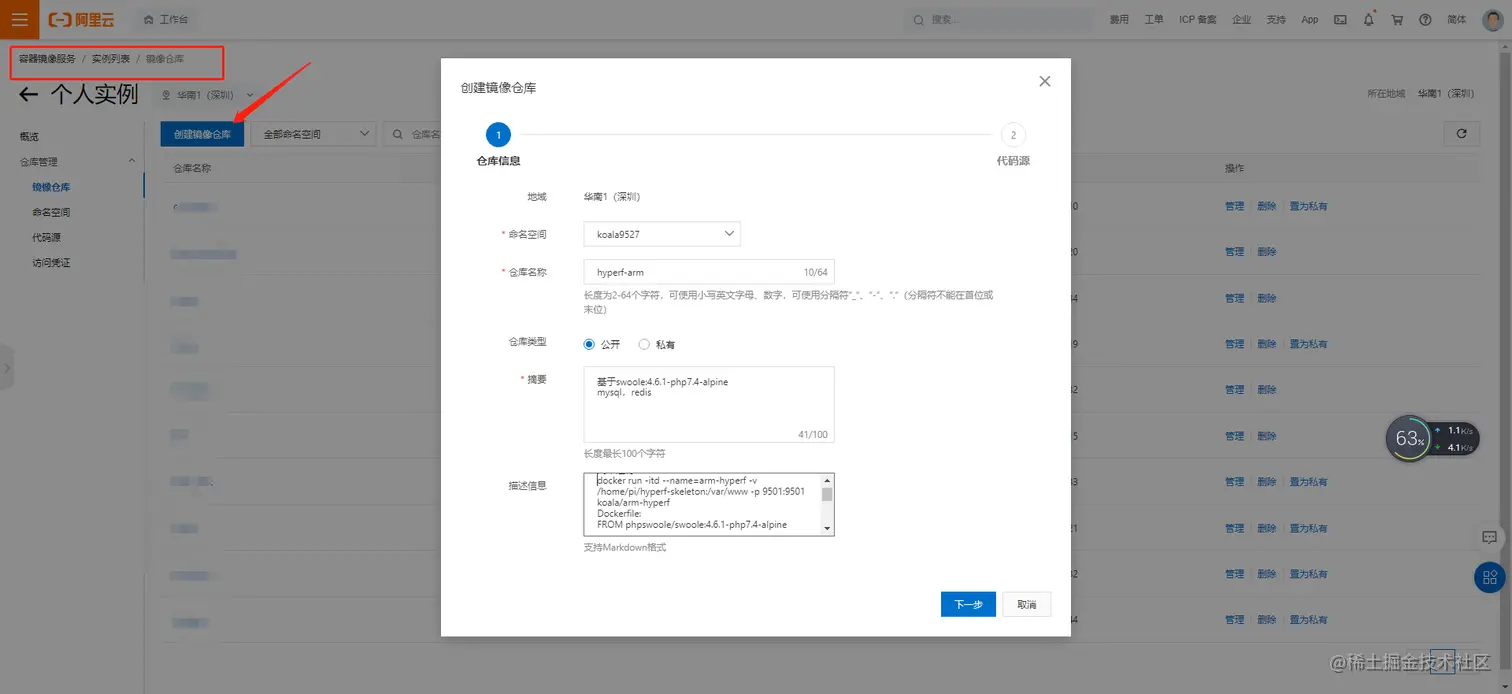1512x694 pixels.
Task: Collapse the 仓库管理 sidebar group
Action: [x=131, y=161]
